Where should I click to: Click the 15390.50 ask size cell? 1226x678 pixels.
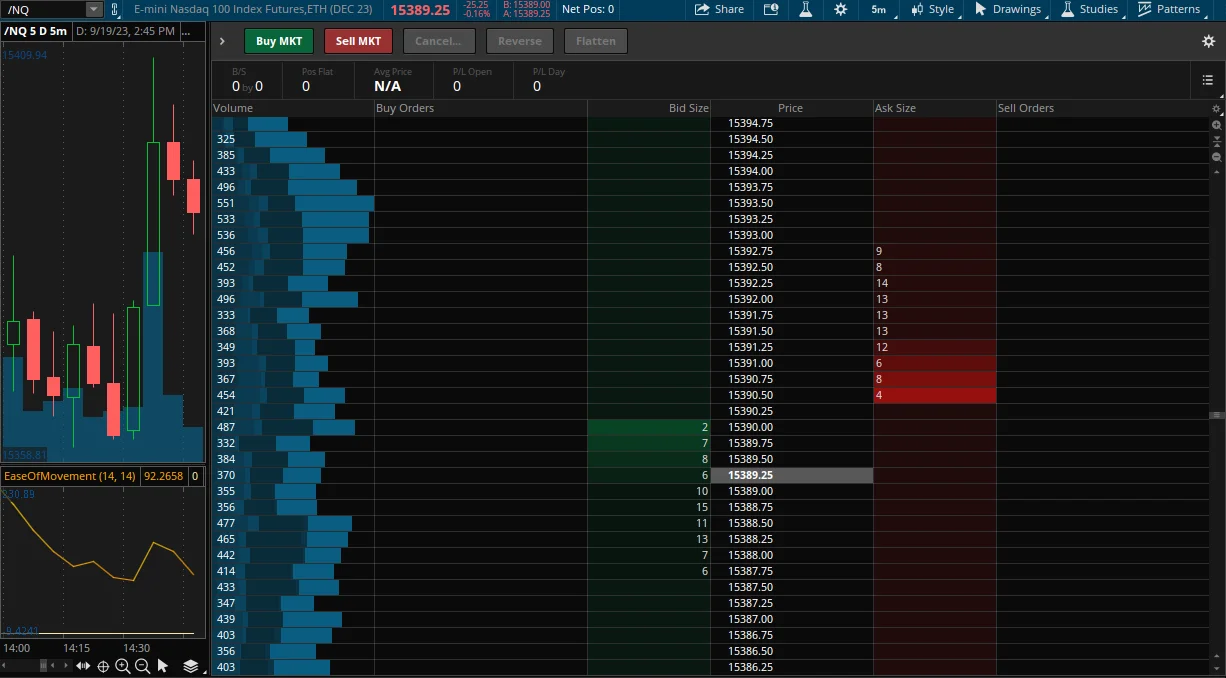pos(934,395)
